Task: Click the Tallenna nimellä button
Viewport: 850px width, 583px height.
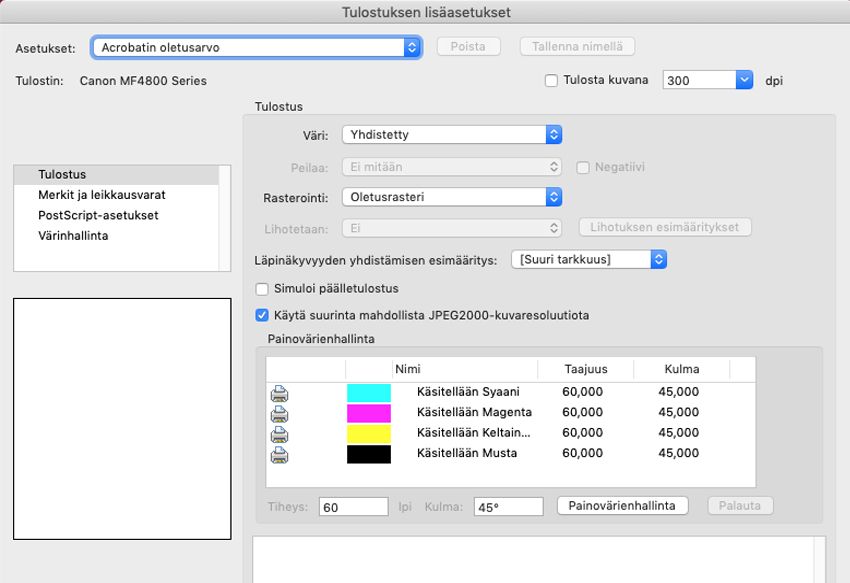Action: coord(577,47)
